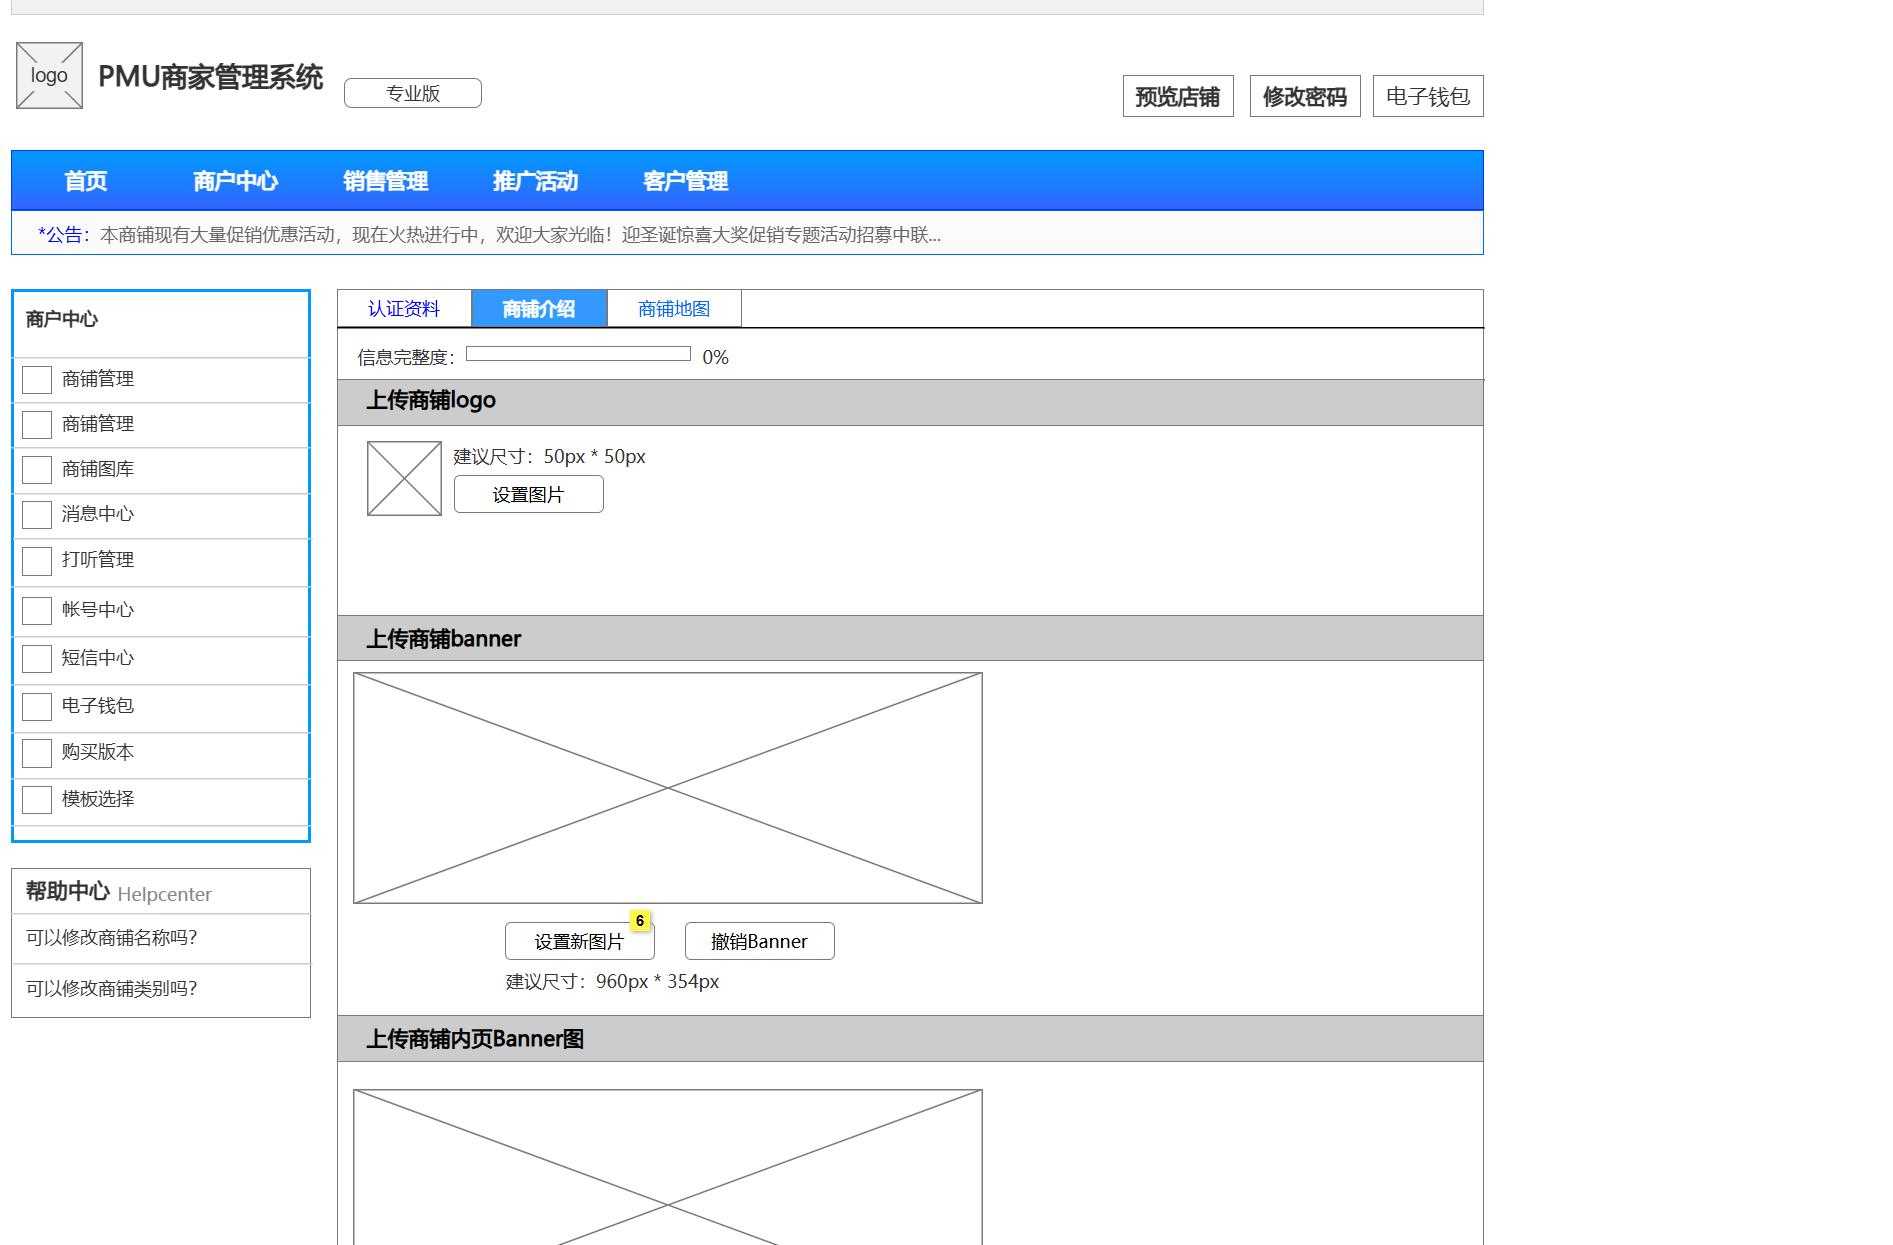1893x1245 pixels.
Task: Click the PMU logo icon top-left
Action: pos(48,75)
